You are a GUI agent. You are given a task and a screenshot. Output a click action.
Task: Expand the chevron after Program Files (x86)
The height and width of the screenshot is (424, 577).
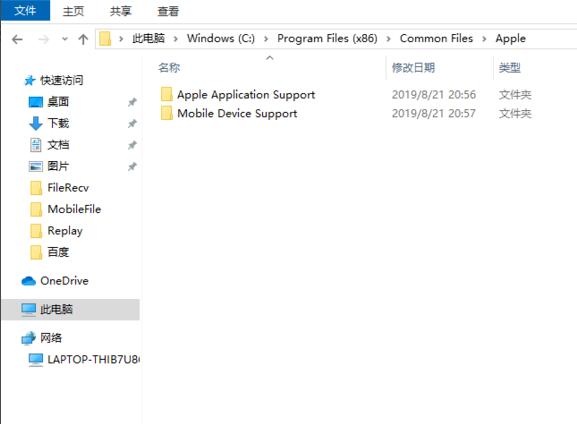click(388, 38)
